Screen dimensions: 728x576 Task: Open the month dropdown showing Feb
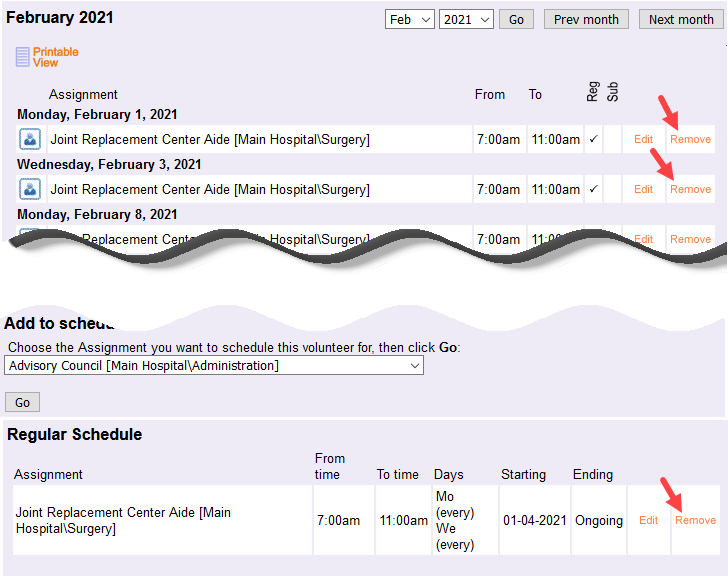tap(410, 19)
